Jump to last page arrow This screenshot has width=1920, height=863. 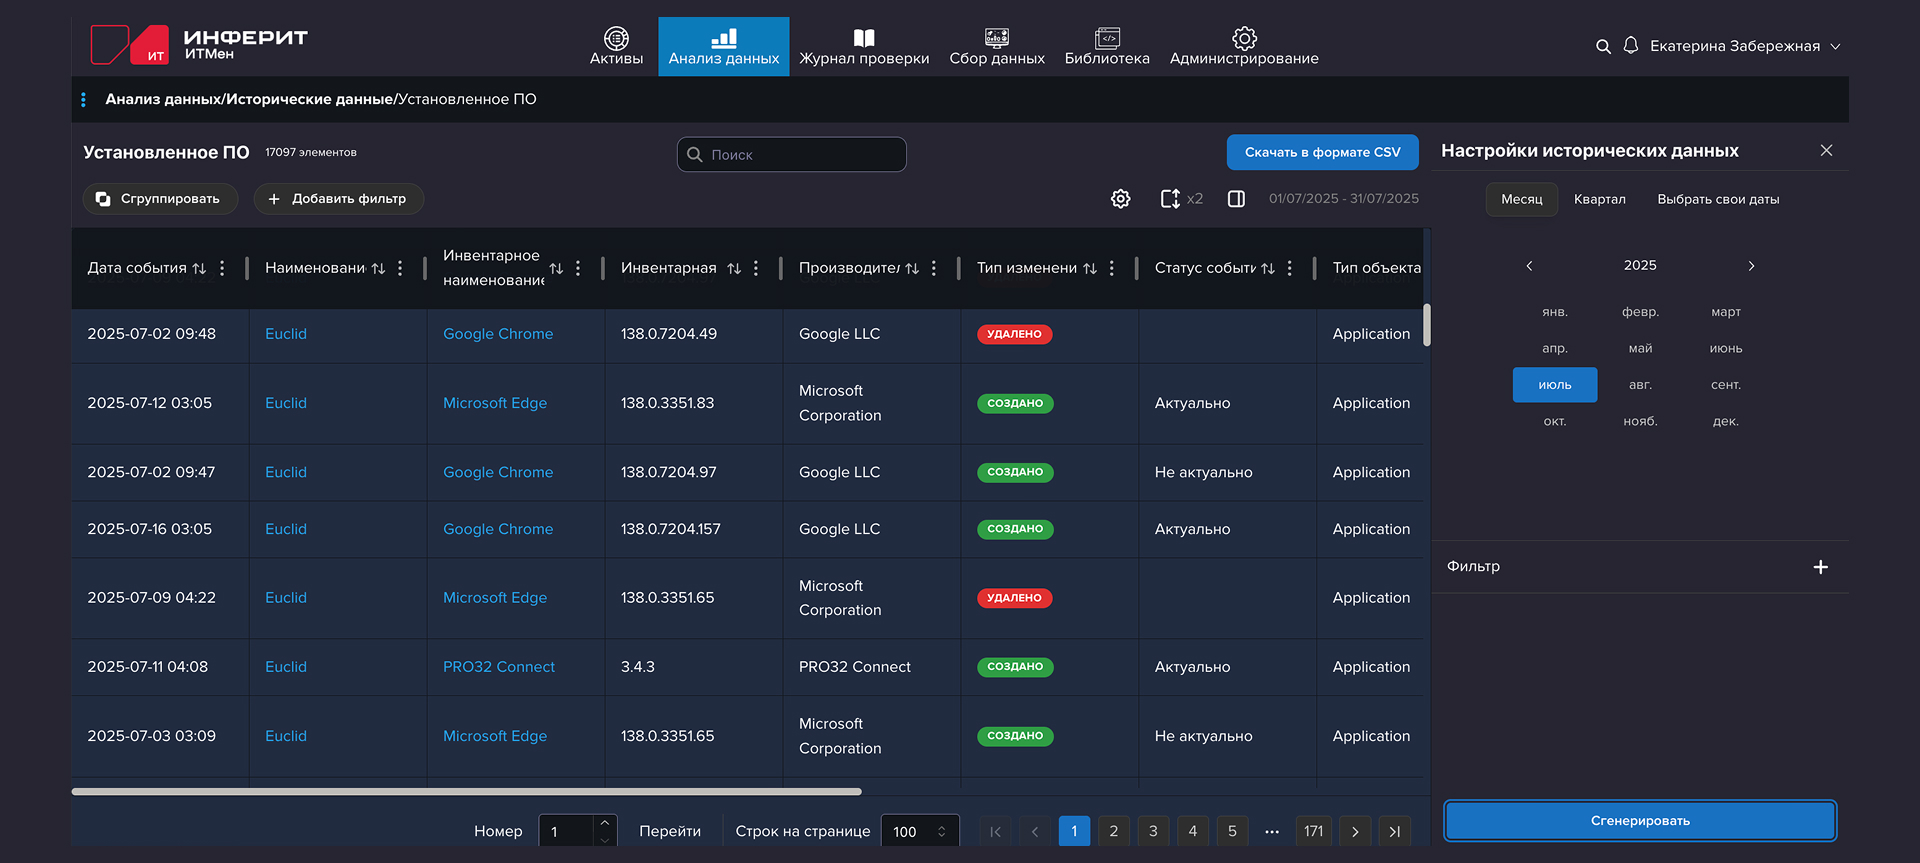[x=1395, y=831]
